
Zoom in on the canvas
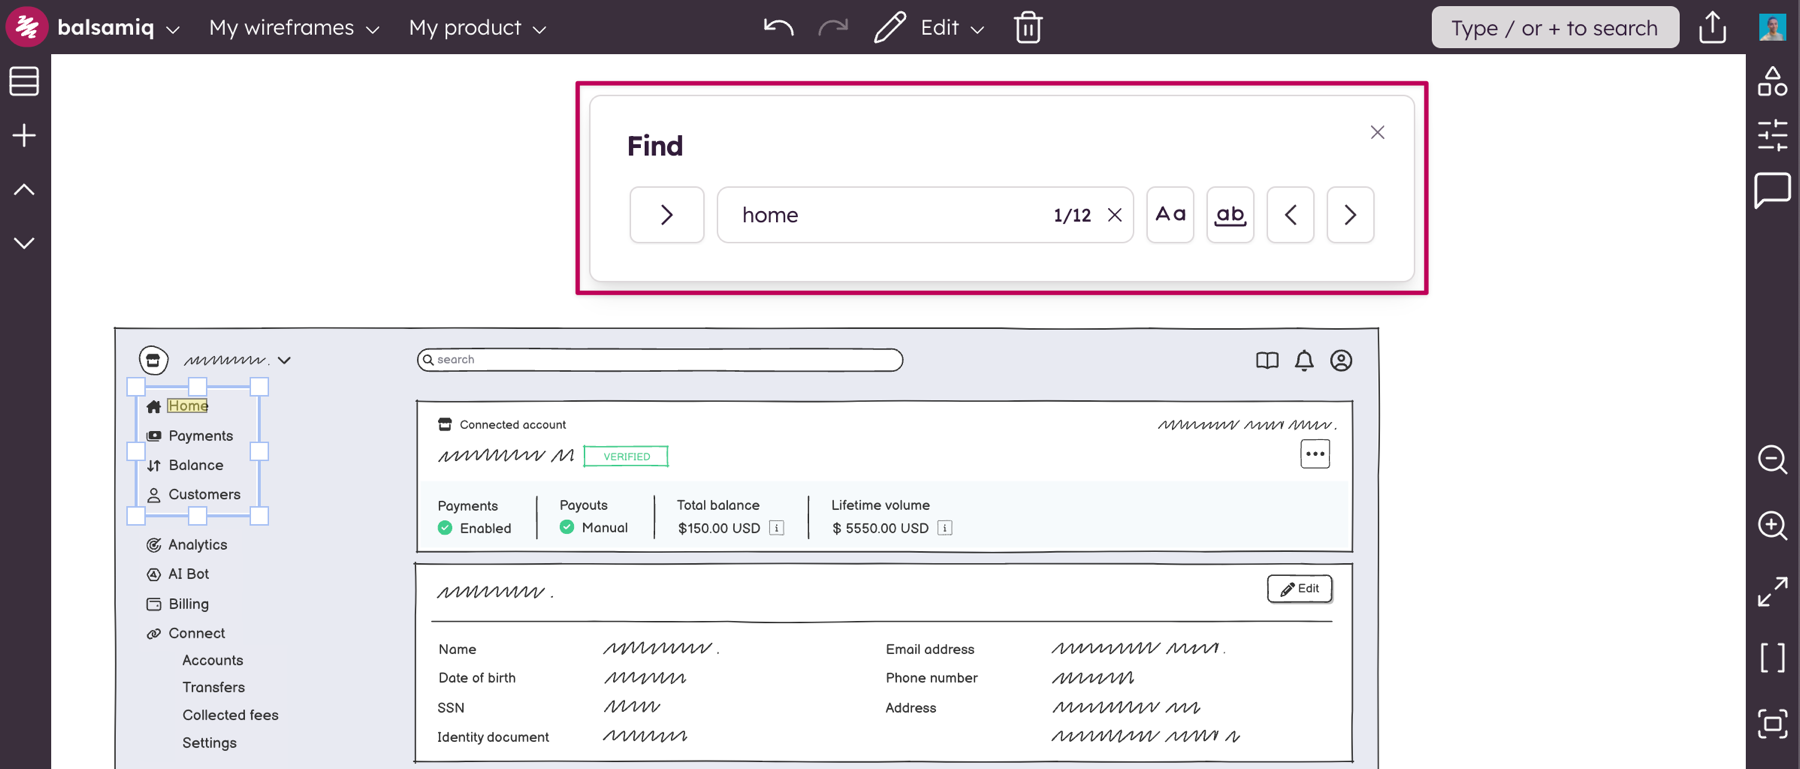(x=1772, y=525)
